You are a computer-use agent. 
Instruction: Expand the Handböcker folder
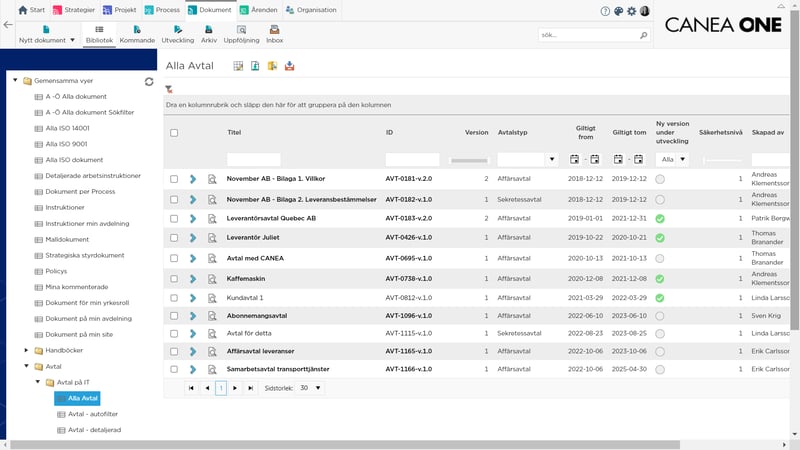[27, 351]
